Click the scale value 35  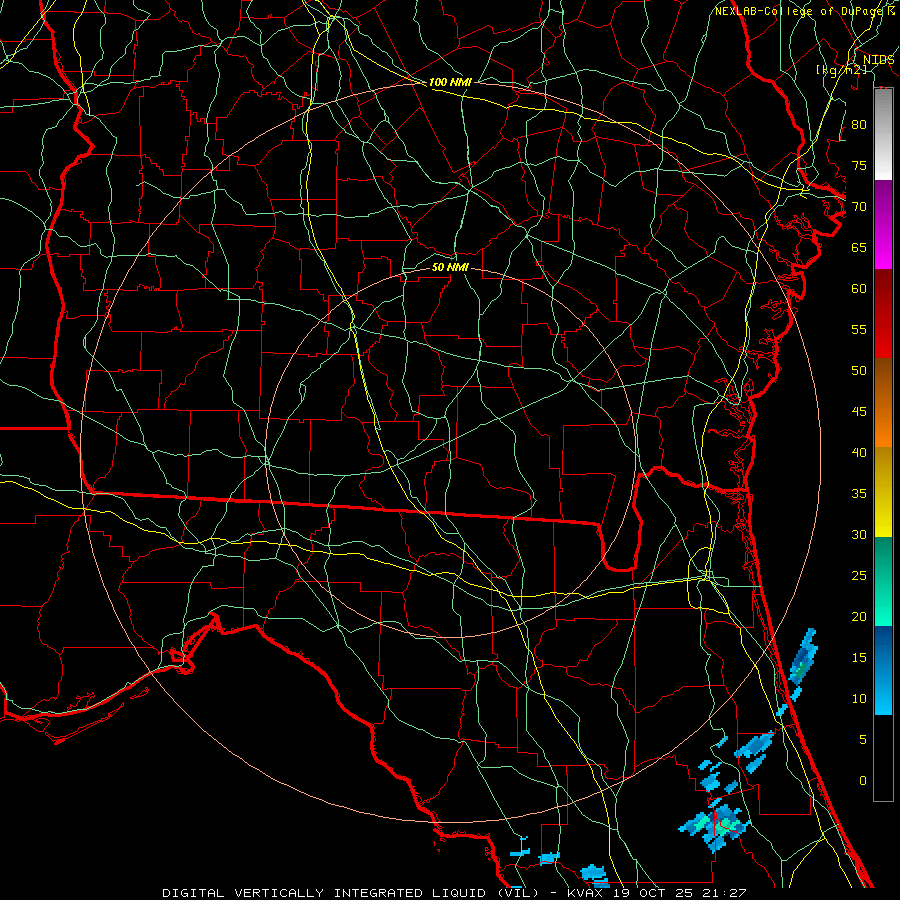coord(859,494)
